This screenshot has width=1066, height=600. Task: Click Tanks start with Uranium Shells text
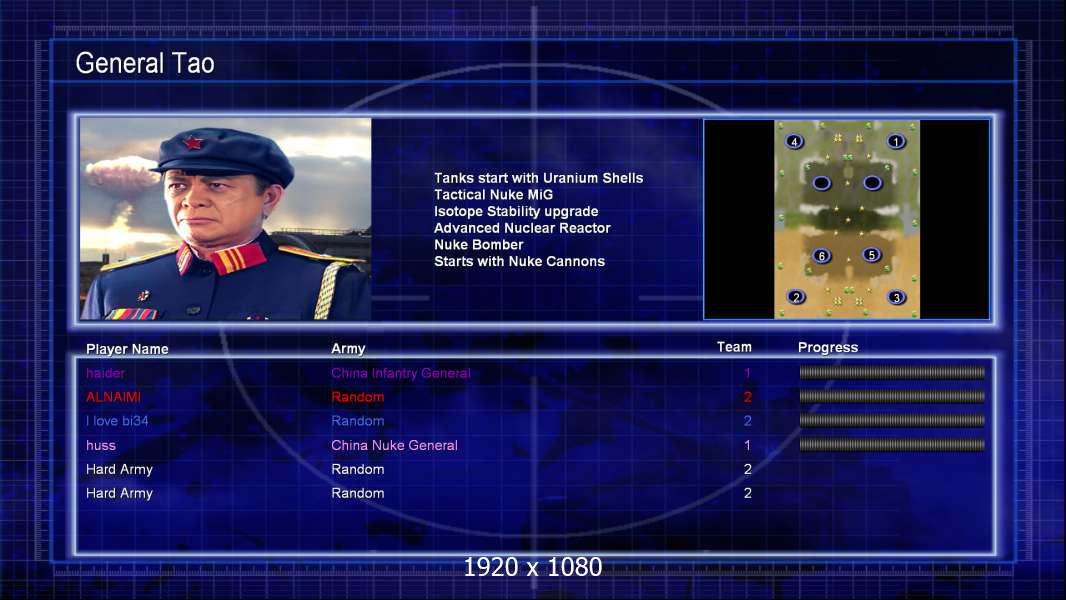(538, 178)
